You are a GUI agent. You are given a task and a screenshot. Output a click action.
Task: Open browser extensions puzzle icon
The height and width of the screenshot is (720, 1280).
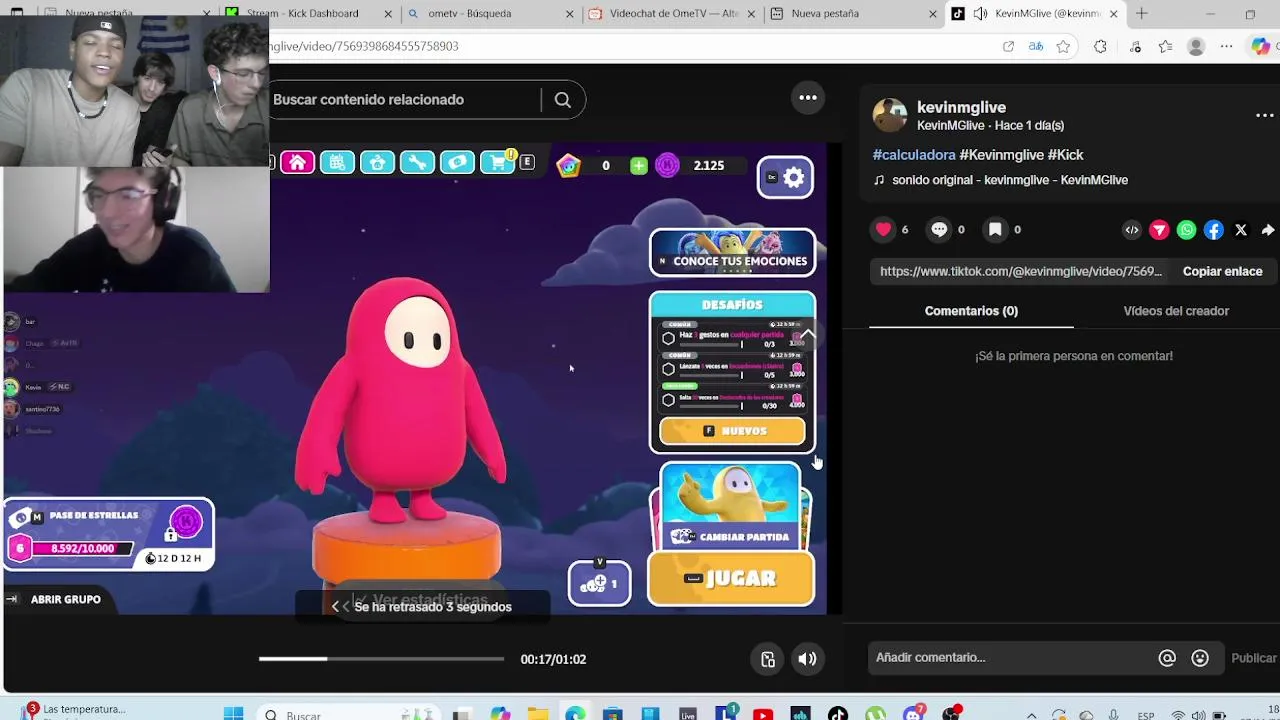pos(1100,46)
